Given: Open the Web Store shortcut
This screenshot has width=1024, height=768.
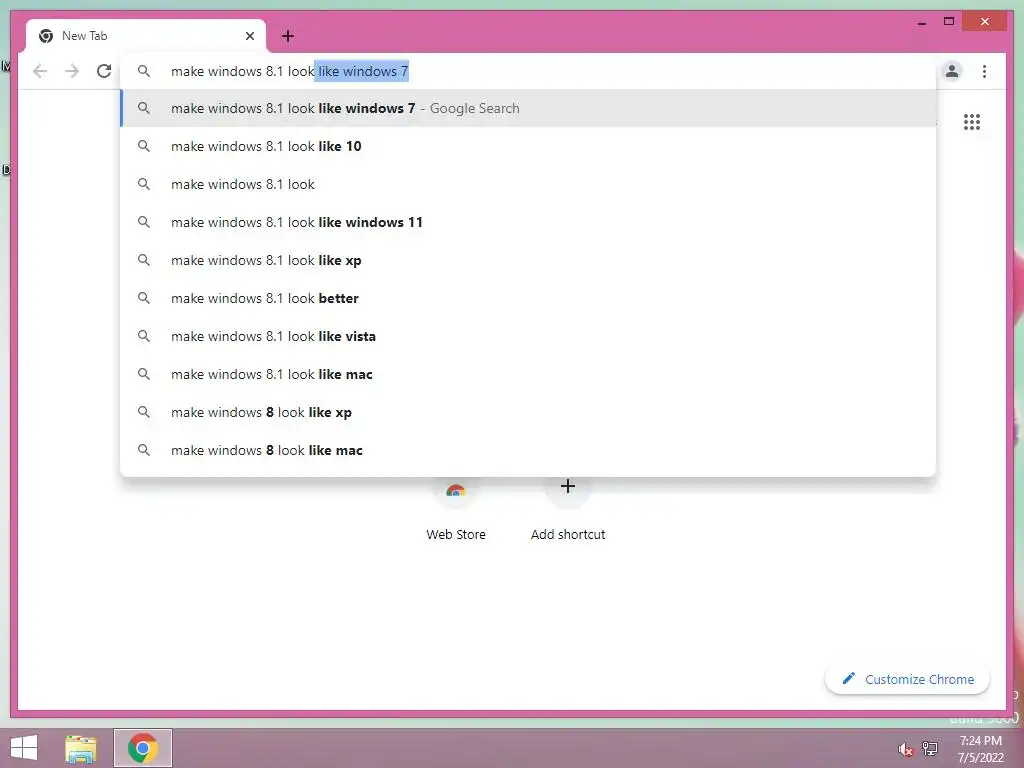Looking at the screenshot, I should coord(456,509).
